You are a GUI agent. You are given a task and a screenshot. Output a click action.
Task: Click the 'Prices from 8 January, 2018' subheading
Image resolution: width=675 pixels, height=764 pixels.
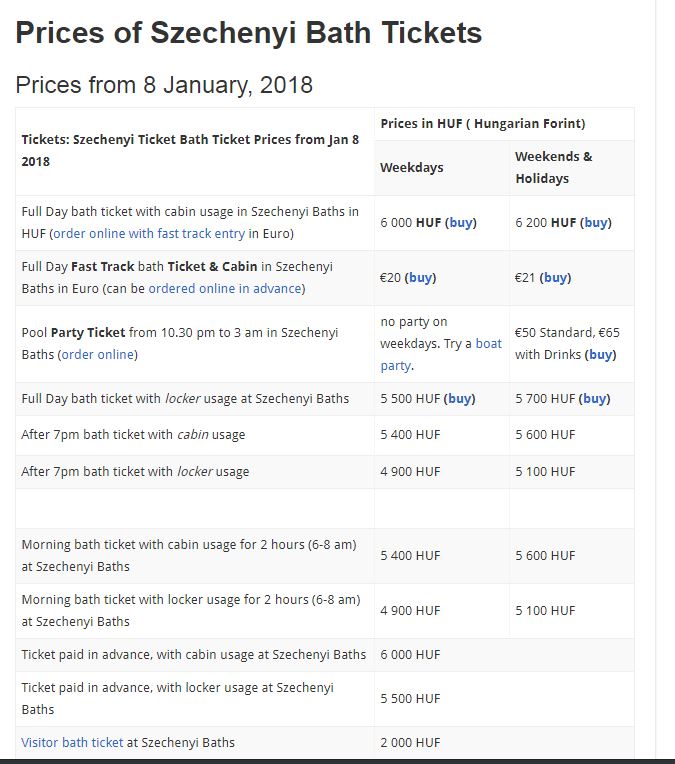(164, 85)
